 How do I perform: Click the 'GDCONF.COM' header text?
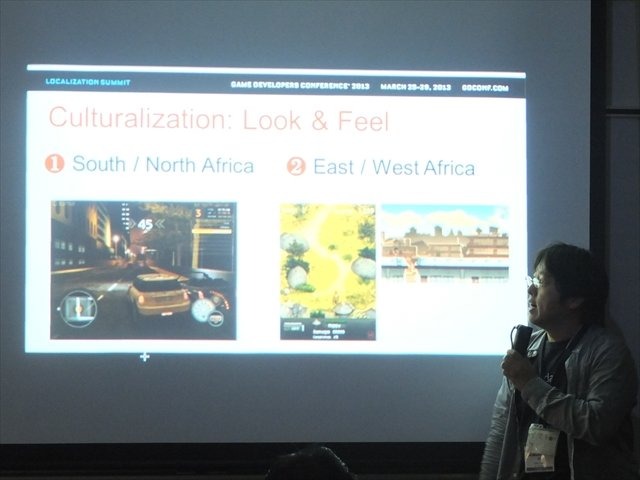(485, 88)
